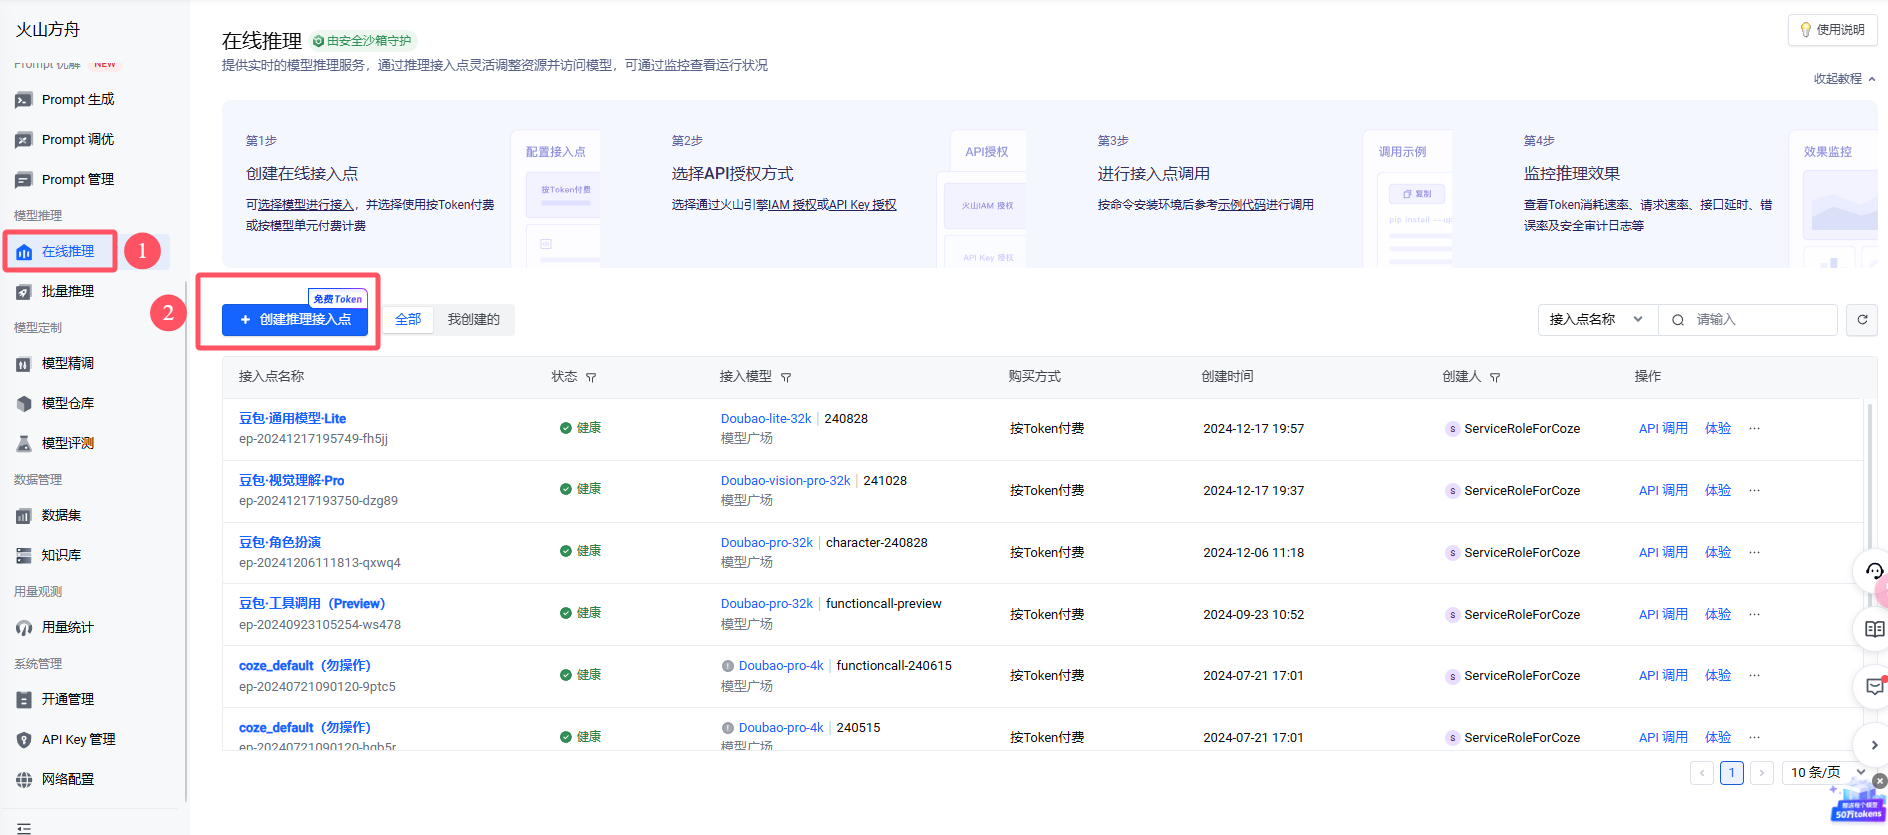1888x835 pixels.
Task: Close the floating 50万tokens promo badge
Action: pos(1880,781)
